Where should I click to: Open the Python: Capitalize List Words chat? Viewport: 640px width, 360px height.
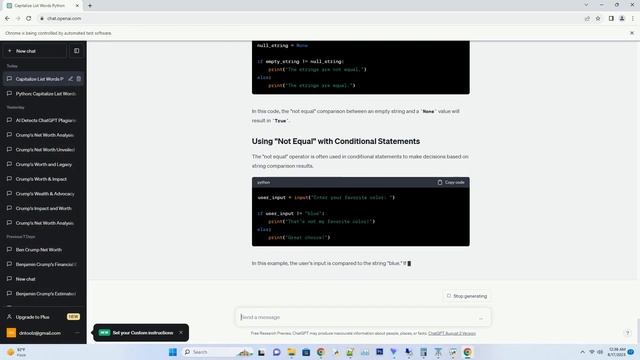tap(43, 93)
